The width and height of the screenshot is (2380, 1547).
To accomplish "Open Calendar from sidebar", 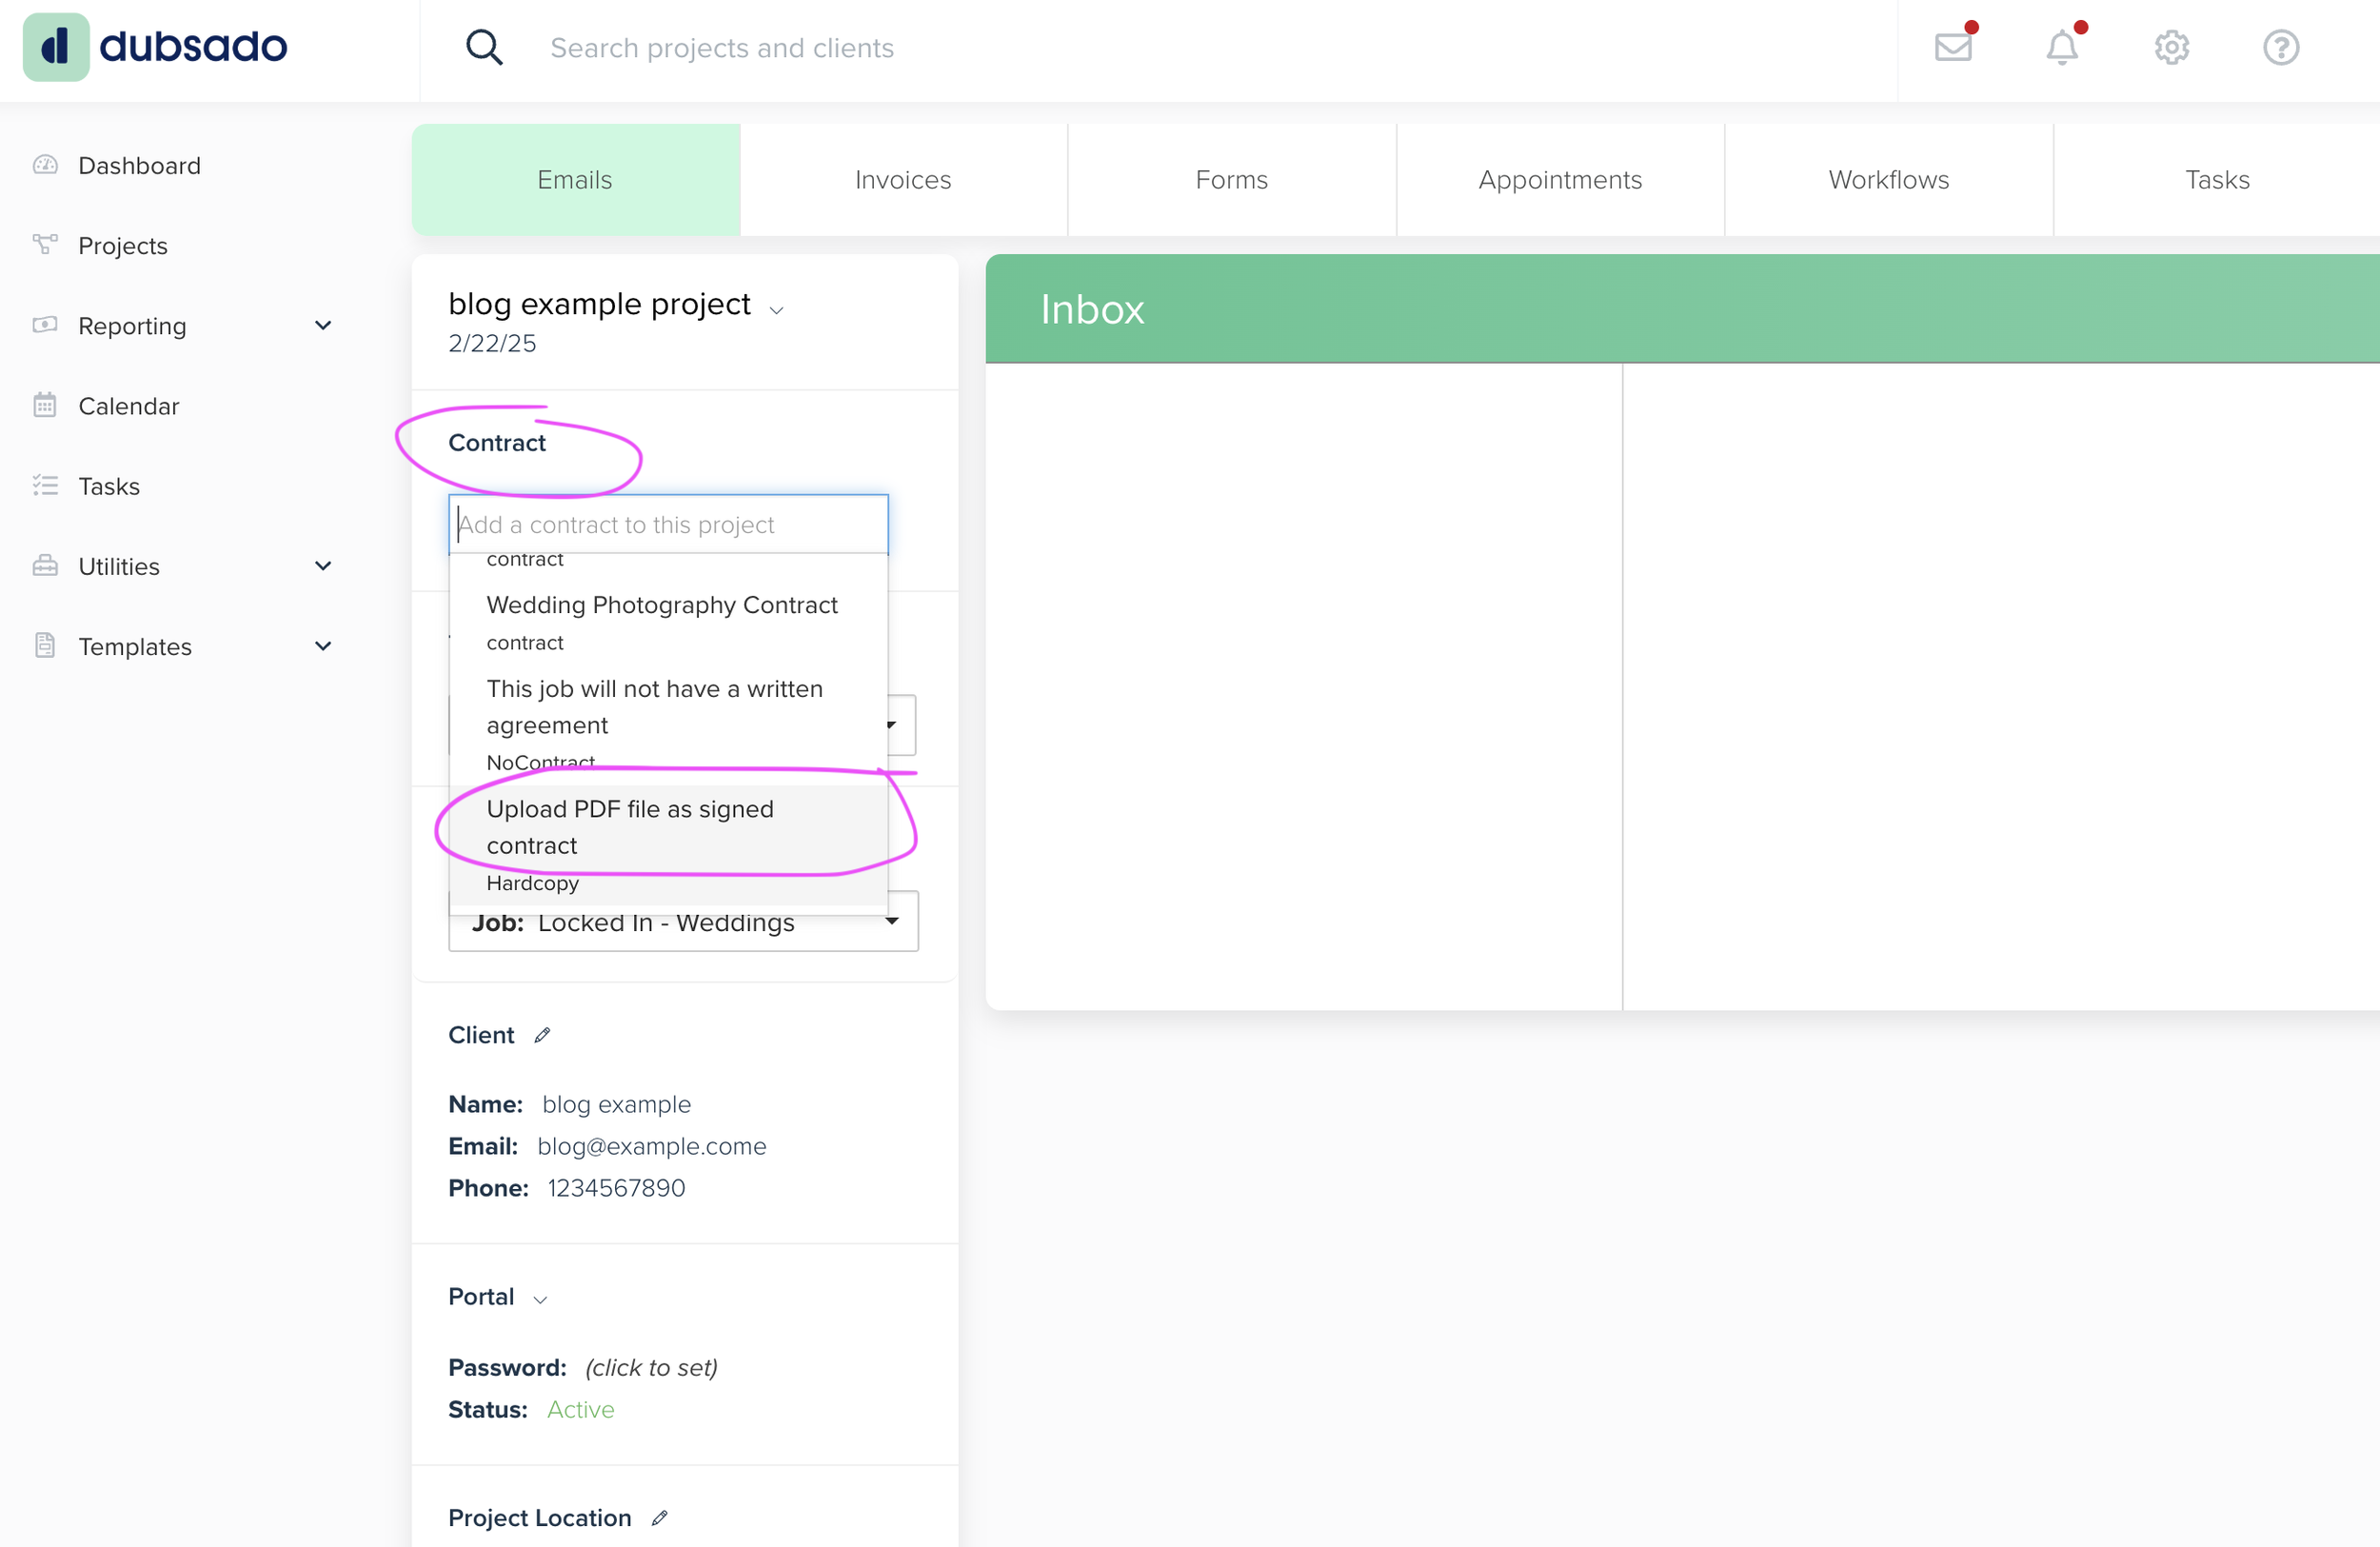I will click(x=128, y=406).
